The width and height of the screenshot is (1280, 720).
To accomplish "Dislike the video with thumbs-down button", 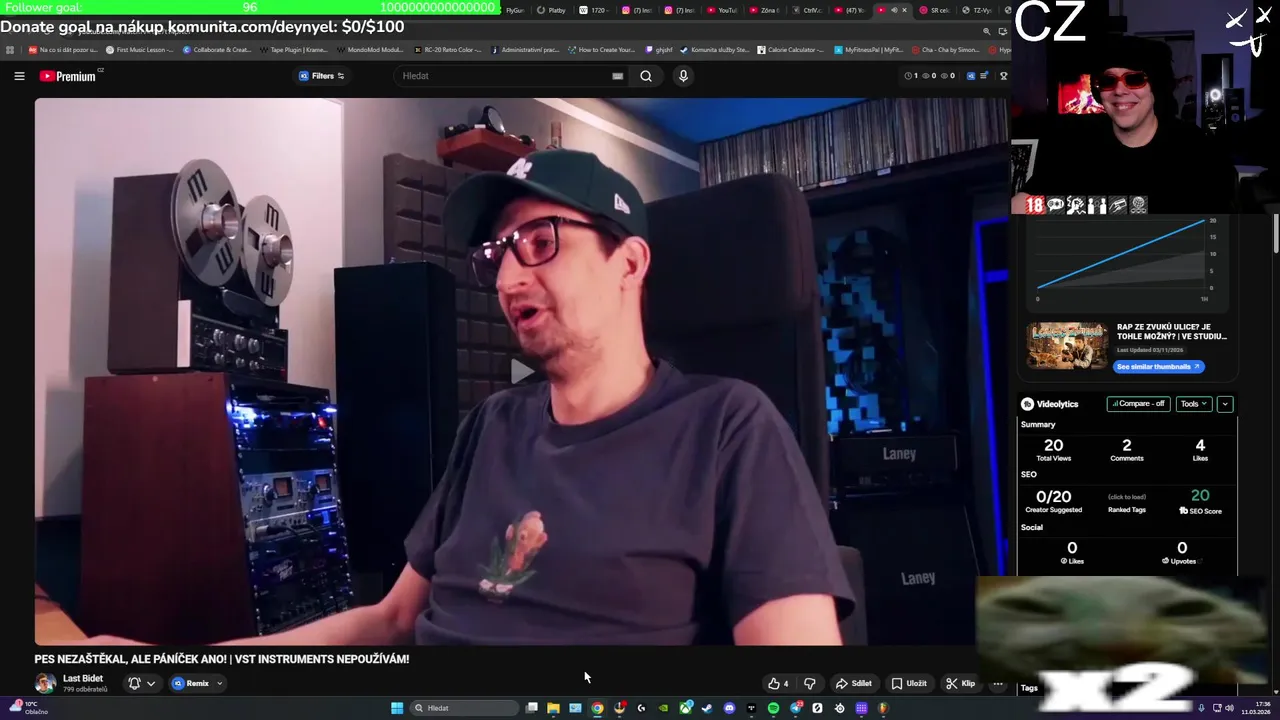I will [x=810, y=684].
